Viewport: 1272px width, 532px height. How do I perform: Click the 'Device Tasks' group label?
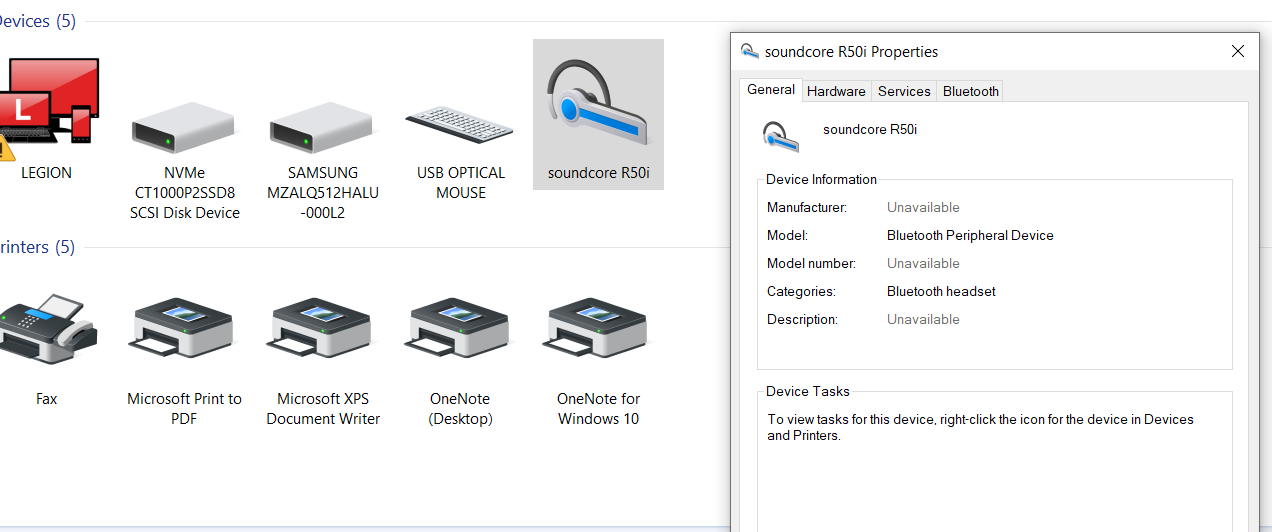point(808,392)
